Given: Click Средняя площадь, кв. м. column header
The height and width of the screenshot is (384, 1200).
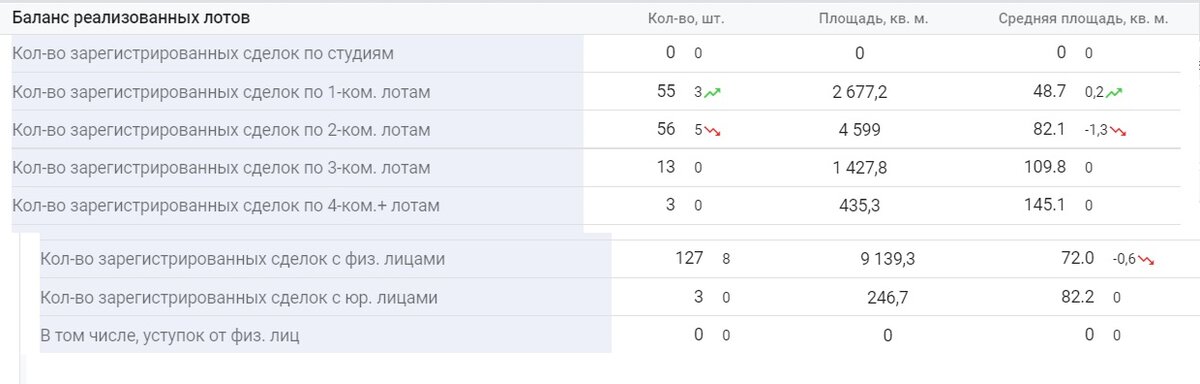Looking at the screenshot, I should coord(1083,19).
